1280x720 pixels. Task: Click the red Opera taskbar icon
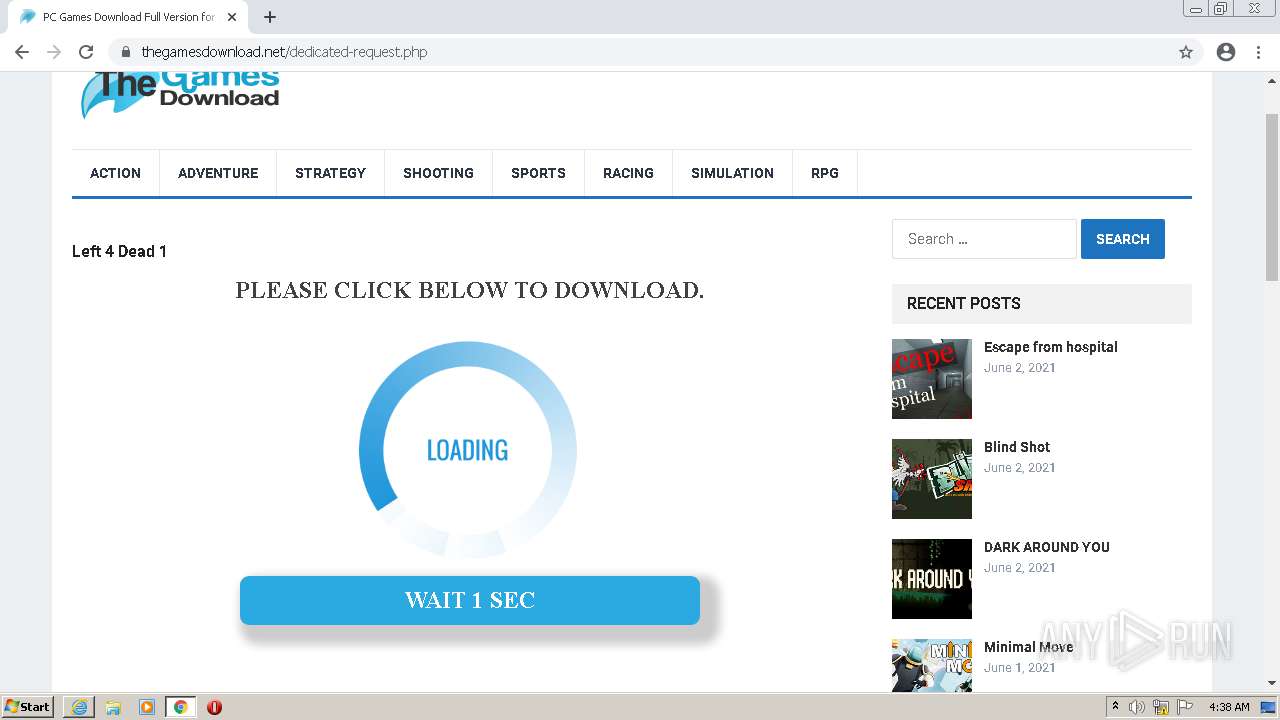(x=214, y=707)
